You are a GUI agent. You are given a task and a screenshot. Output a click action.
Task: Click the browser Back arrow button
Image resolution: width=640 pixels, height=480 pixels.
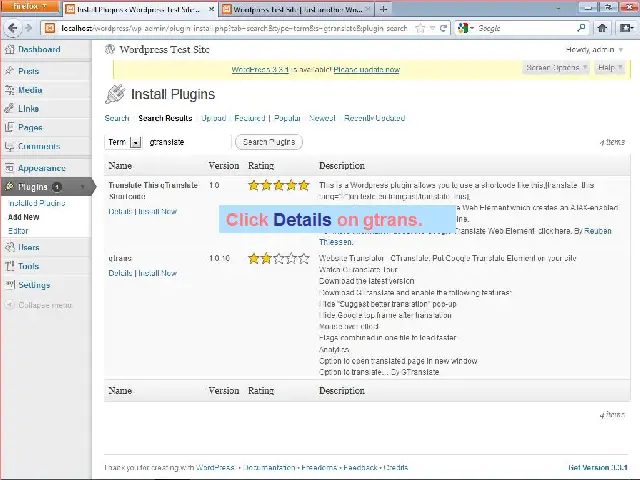coord(12,28)
